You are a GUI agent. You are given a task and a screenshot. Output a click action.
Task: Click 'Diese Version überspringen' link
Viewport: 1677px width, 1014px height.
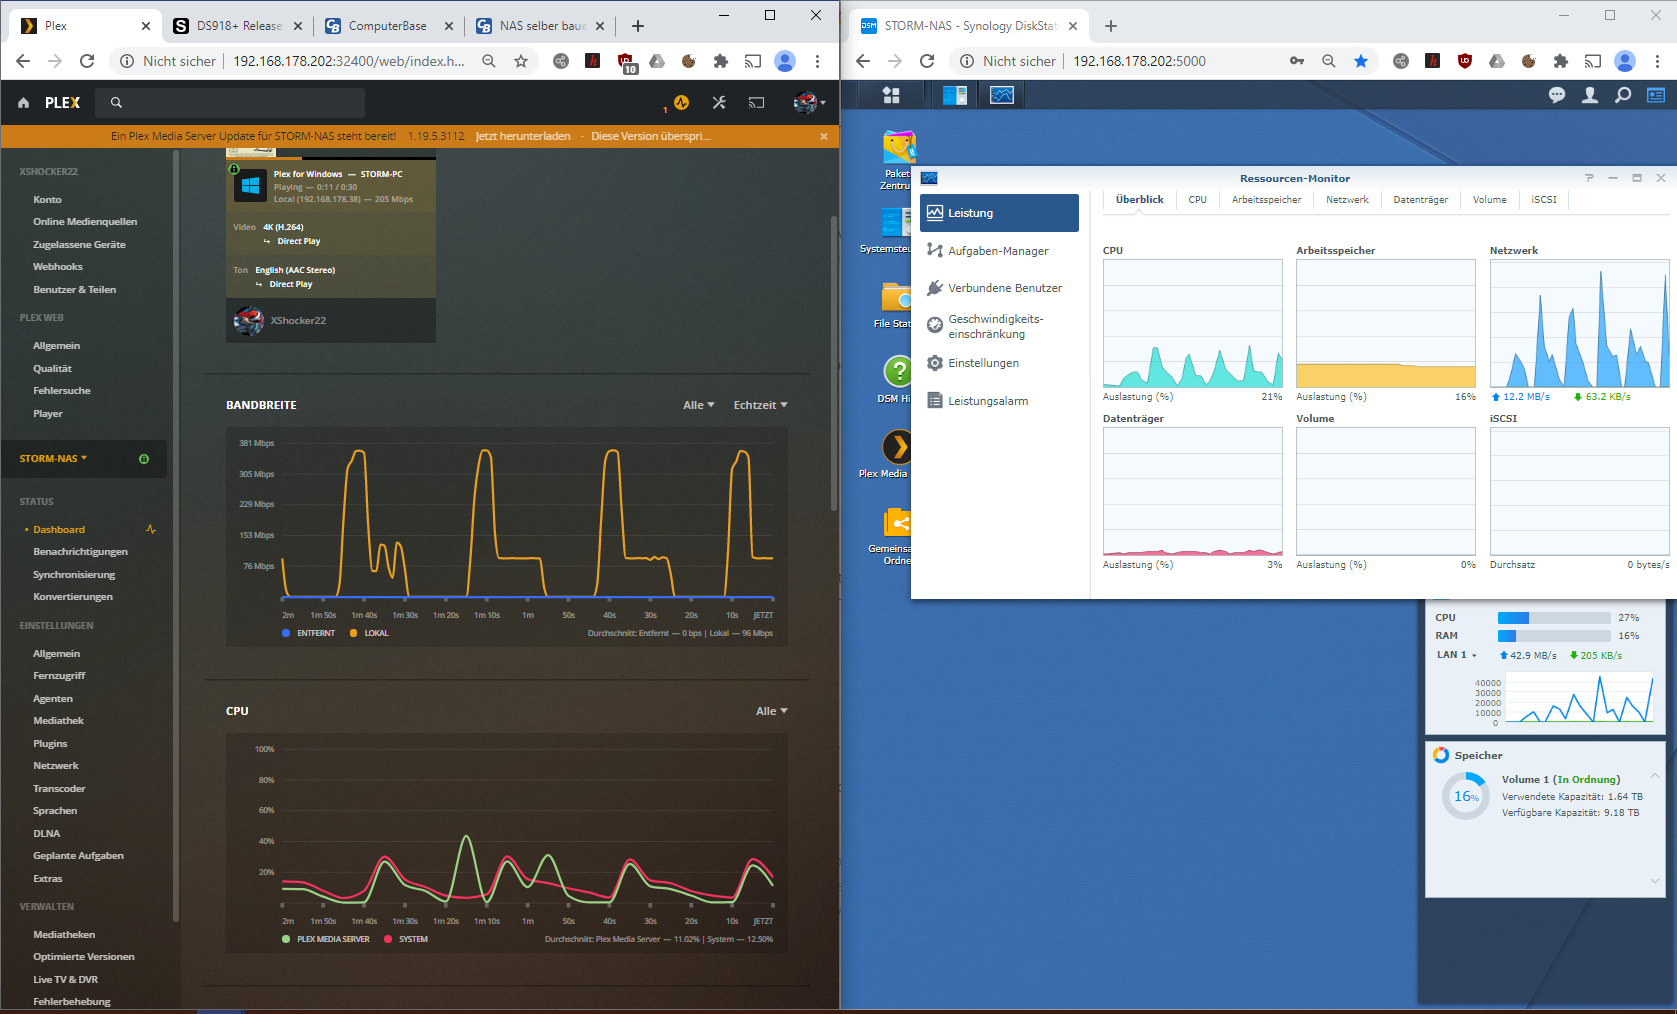pos(651,136)
